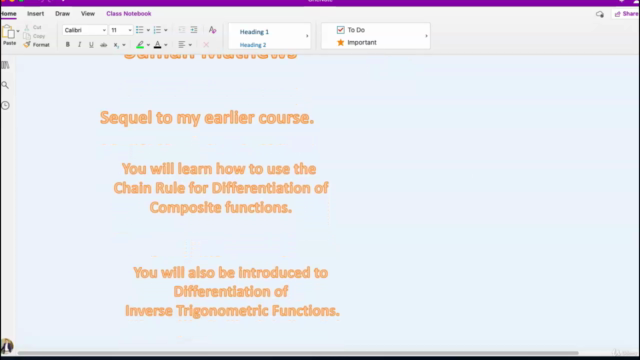Click 'Sequel to my earlier course.' text
640x360 pixels.
(x=207, y=118)
